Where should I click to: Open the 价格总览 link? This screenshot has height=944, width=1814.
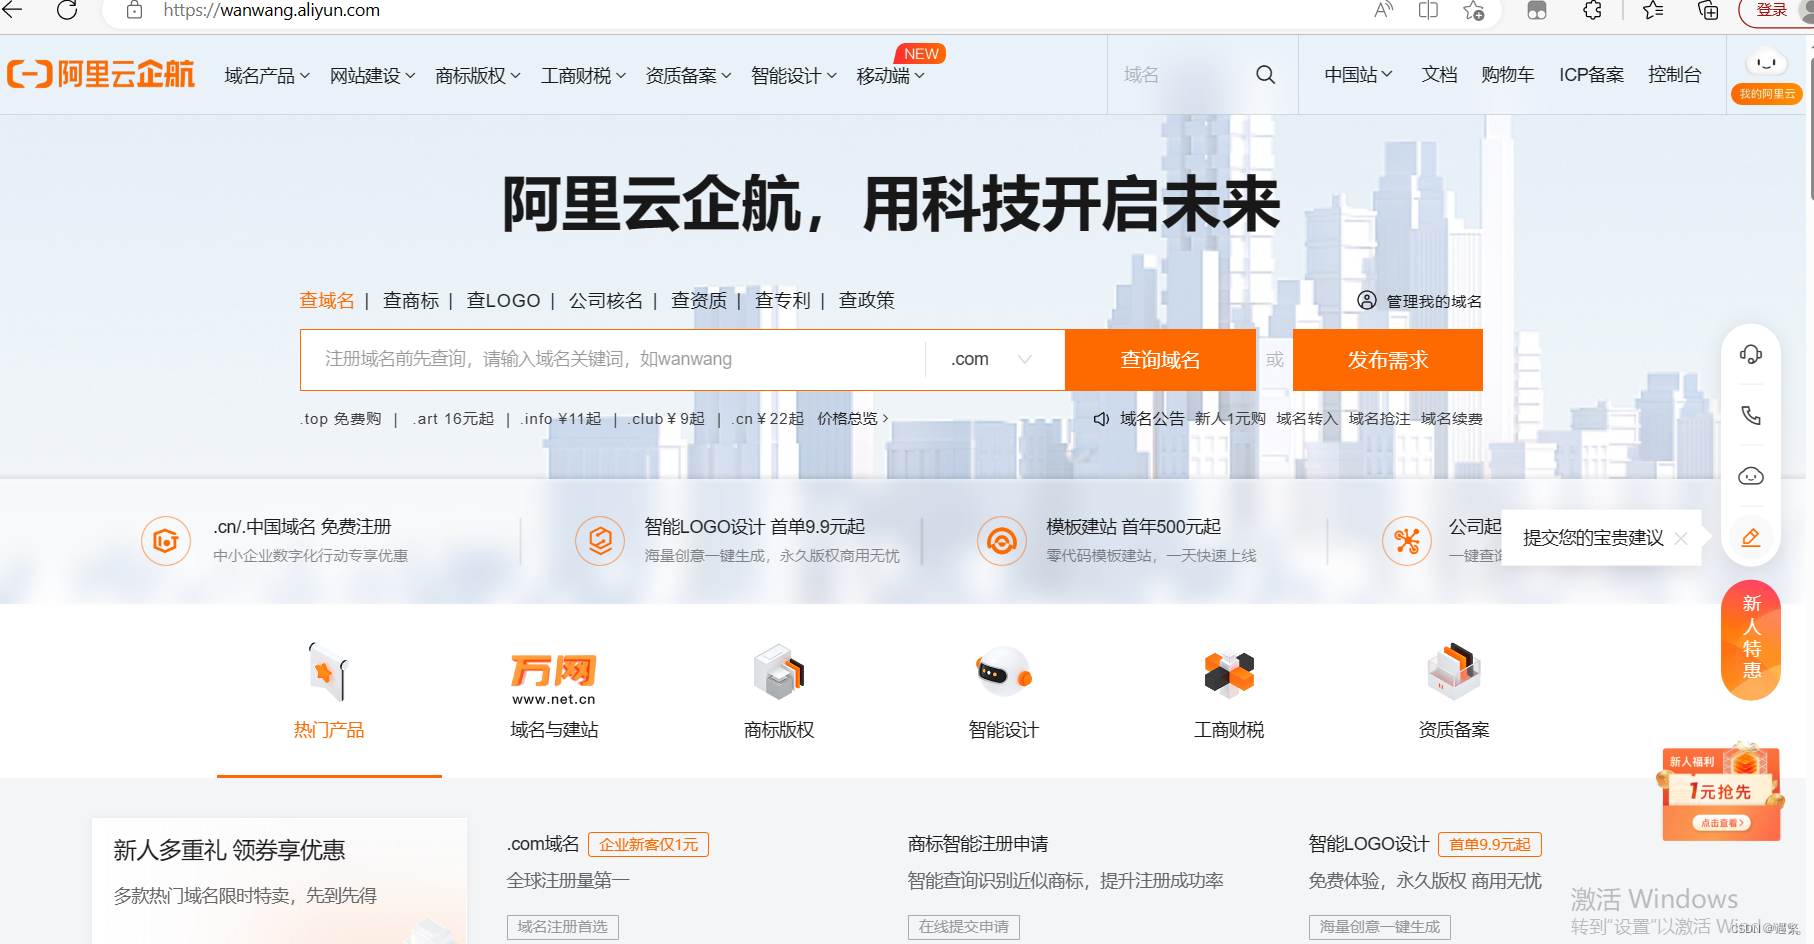[x=853, y=419]
